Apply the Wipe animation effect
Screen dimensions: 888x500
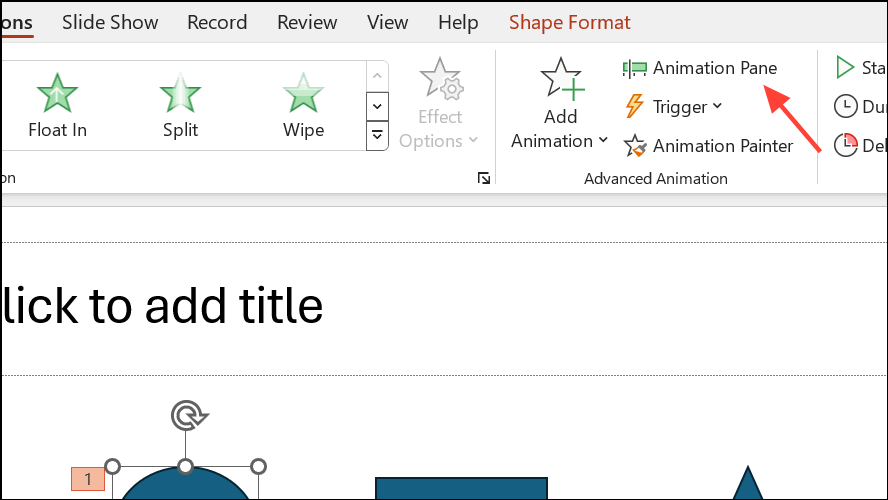point(304,105)
